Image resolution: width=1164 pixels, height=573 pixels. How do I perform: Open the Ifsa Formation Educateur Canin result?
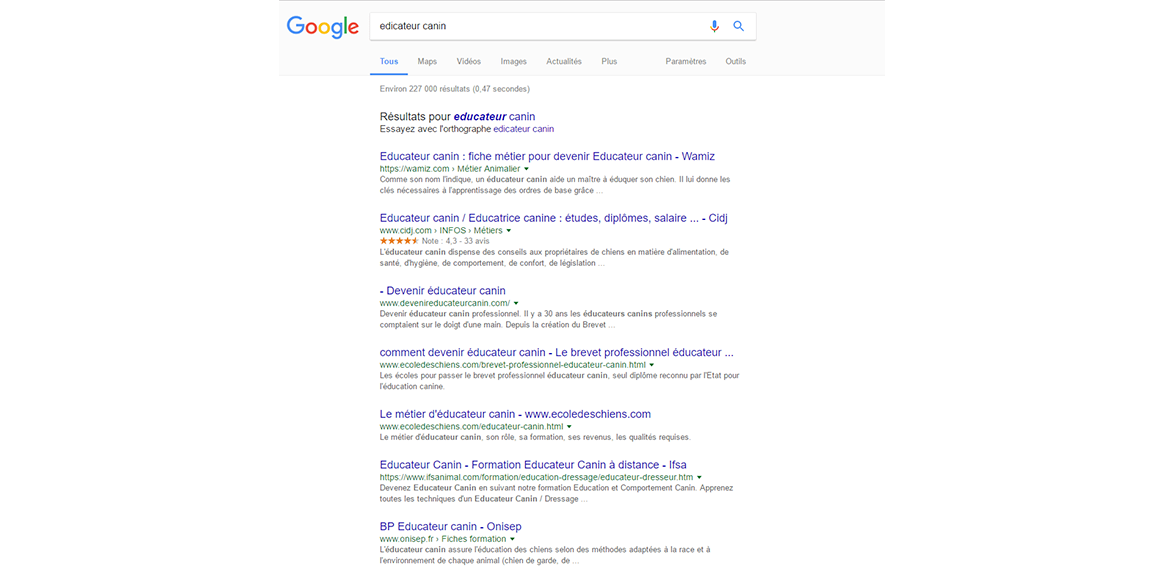coord(533,465)
